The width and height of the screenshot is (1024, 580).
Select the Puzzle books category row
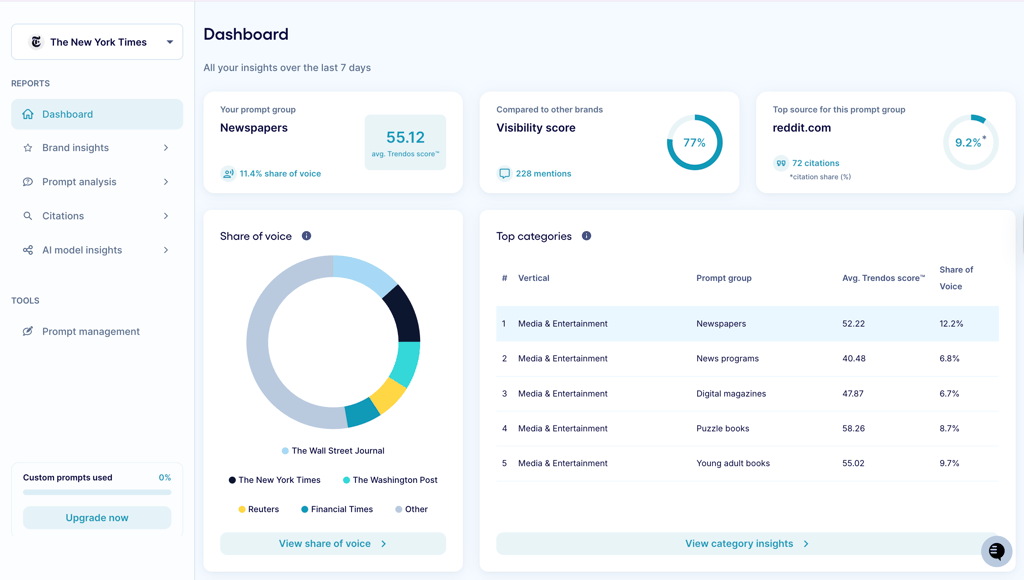[x=747, y=428]
